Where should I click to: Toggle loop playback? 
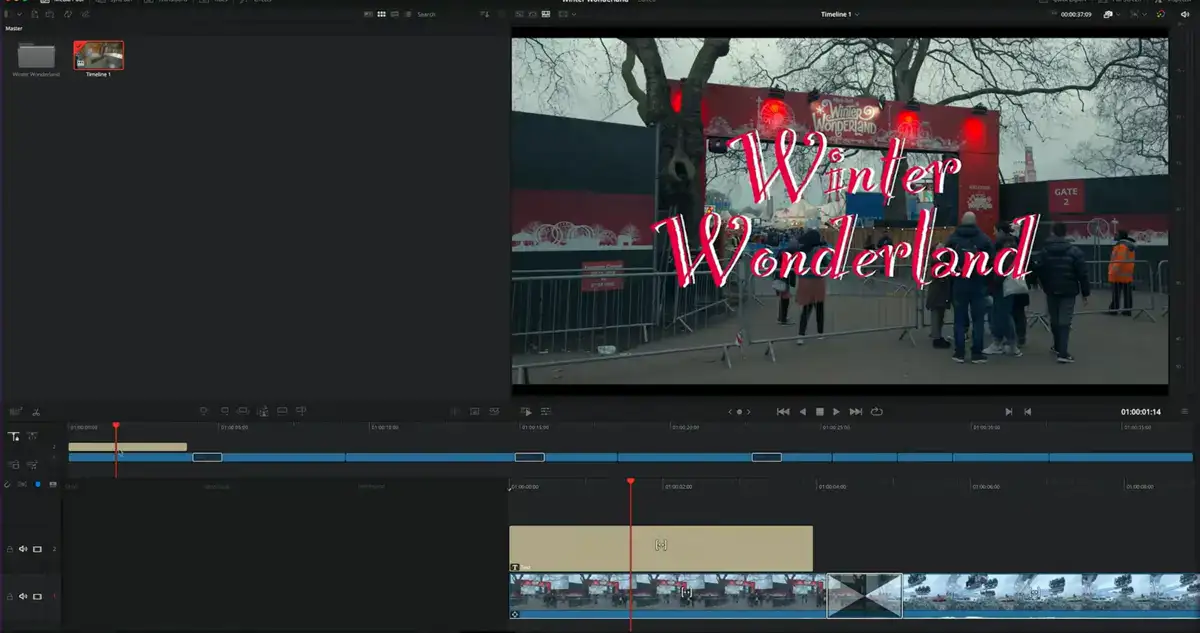pos(877,411)
